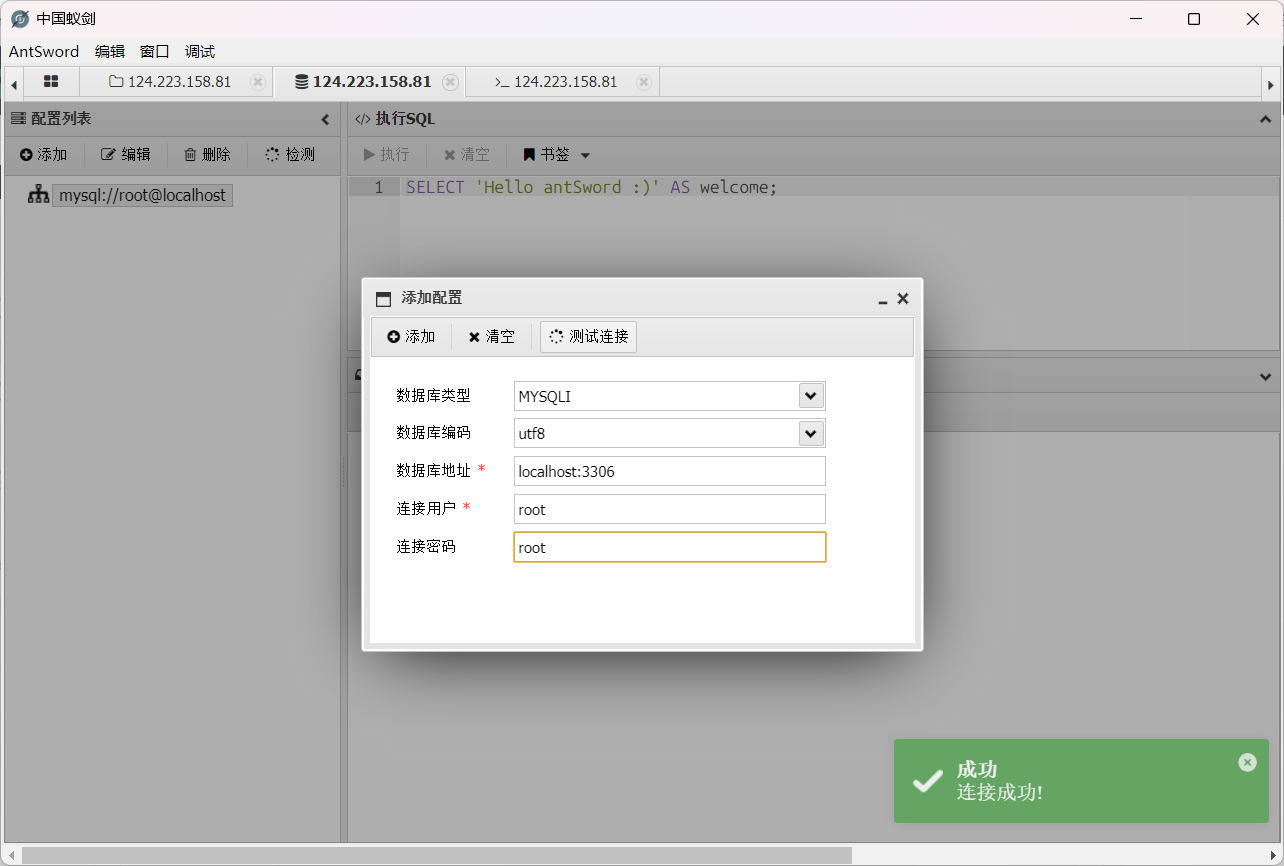Focus the 连接密码 input field
1284x866 pixels.
(x=670, y=547)
